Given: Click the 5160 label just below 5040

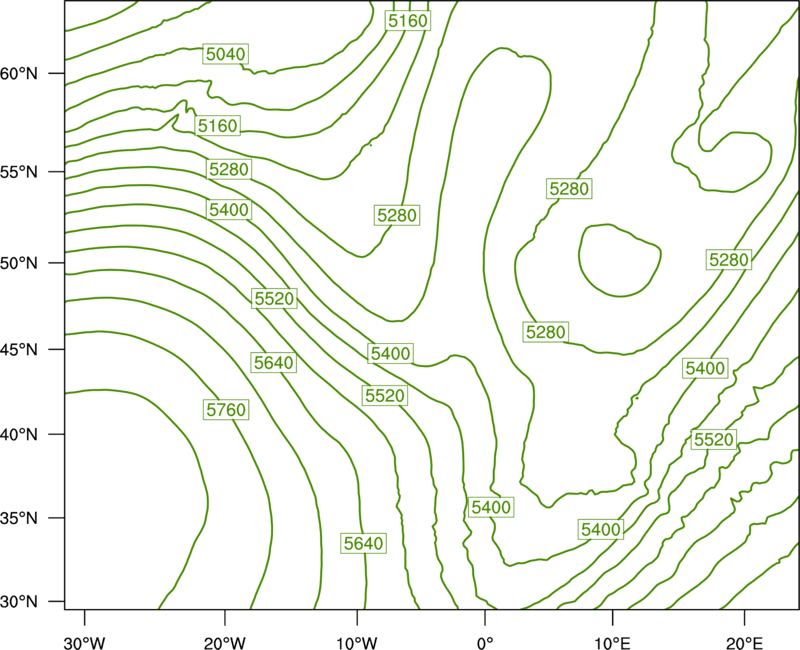Looking at the screenshot, I should (218, 126).
